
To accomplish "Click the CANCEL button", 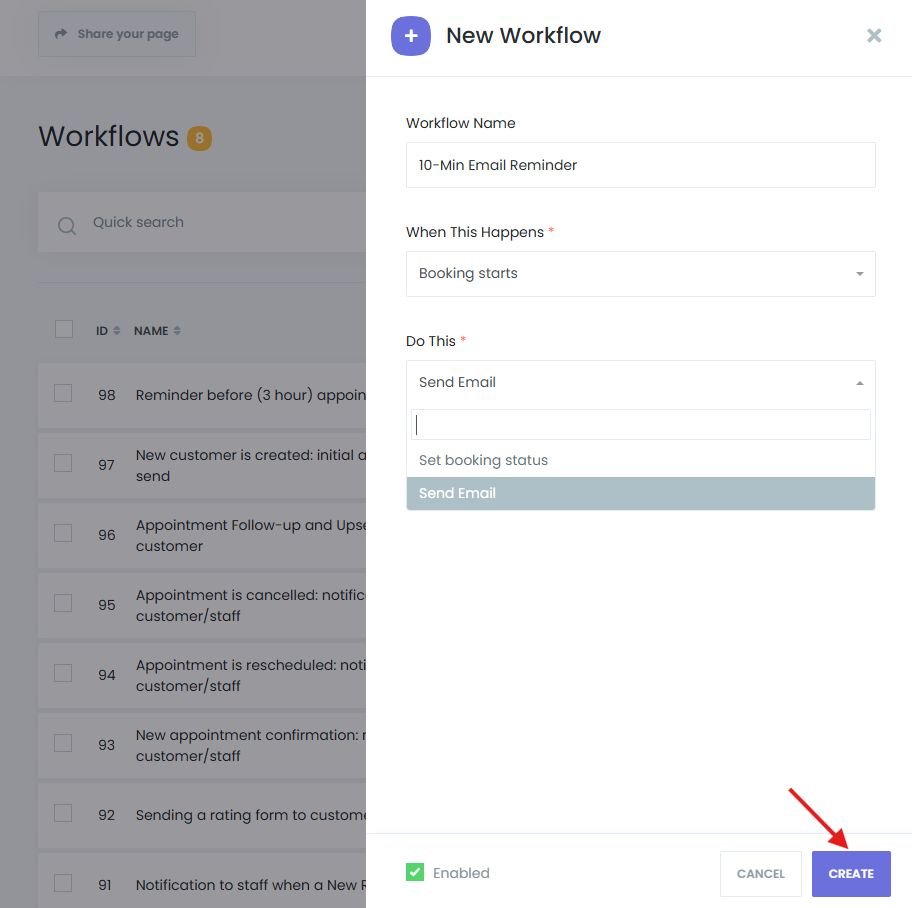I will click(760, 873).
